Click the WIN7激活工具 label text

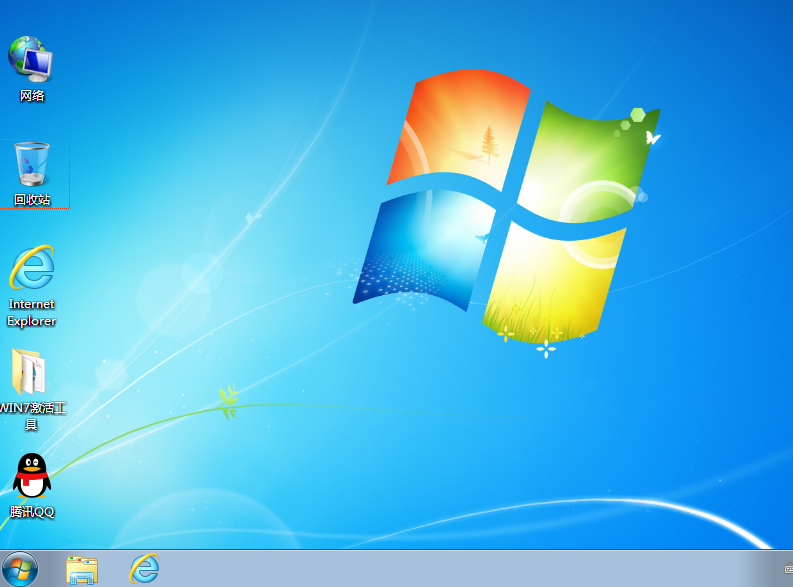[32, 416]
